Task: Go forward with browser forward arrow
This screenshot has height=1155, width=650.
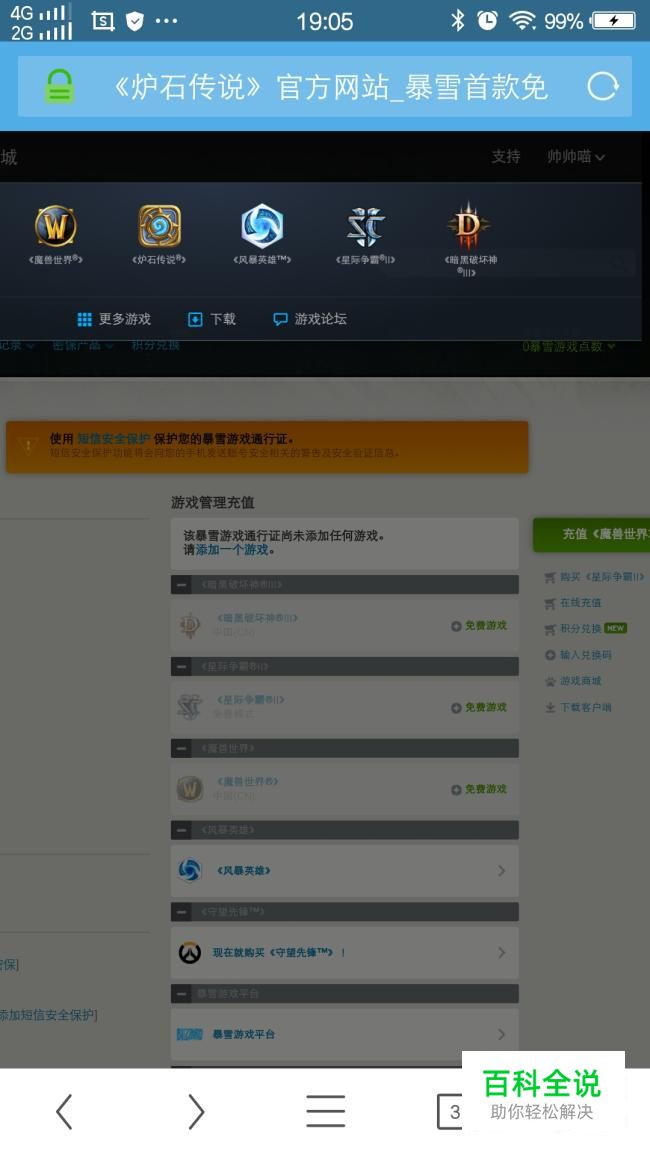Action: click(x=195, y=1111)
